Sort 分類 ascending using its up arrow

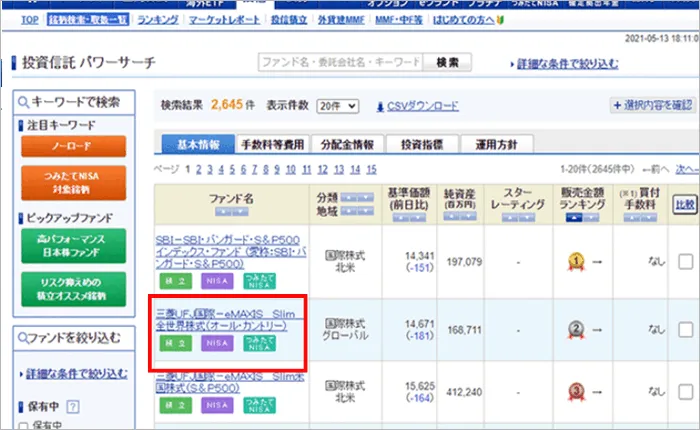coord(349,197)
